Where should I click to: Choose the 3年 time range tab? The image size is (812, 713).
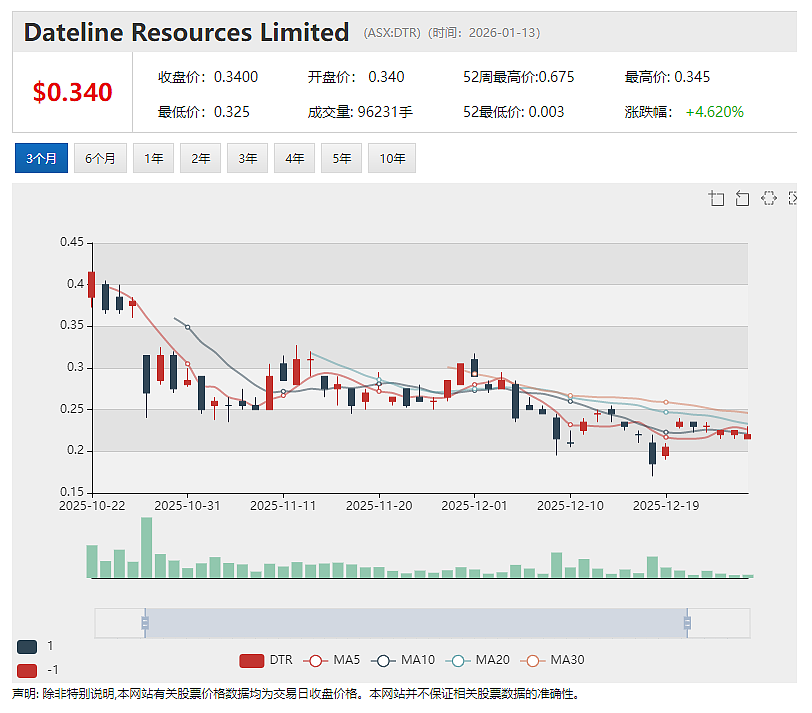pos(248,158)
